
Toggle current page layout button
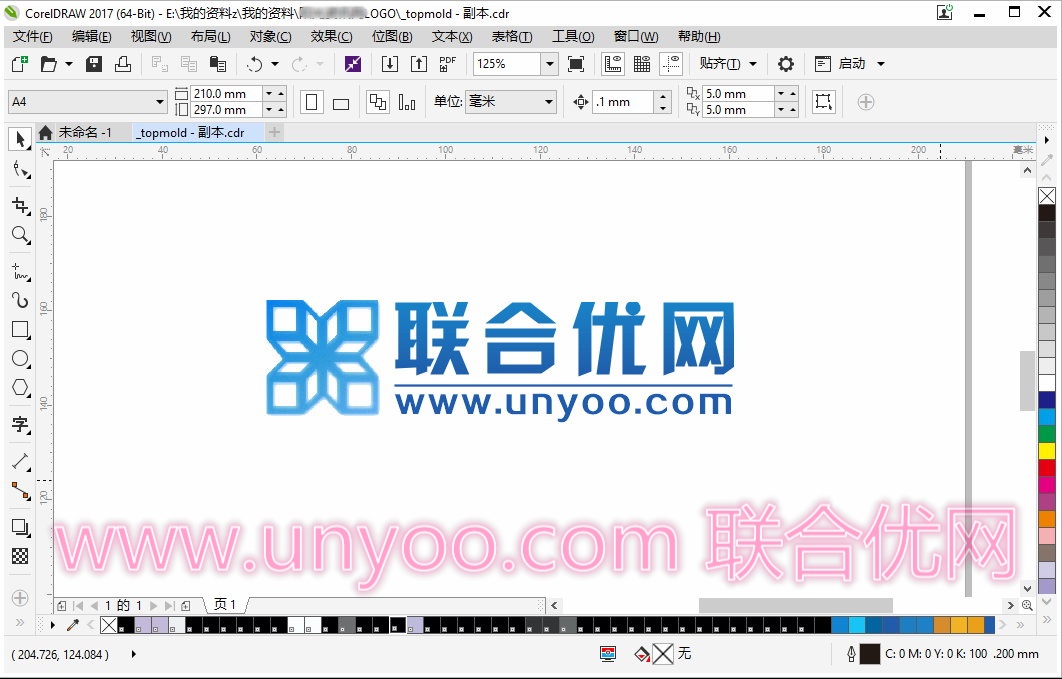407,102
